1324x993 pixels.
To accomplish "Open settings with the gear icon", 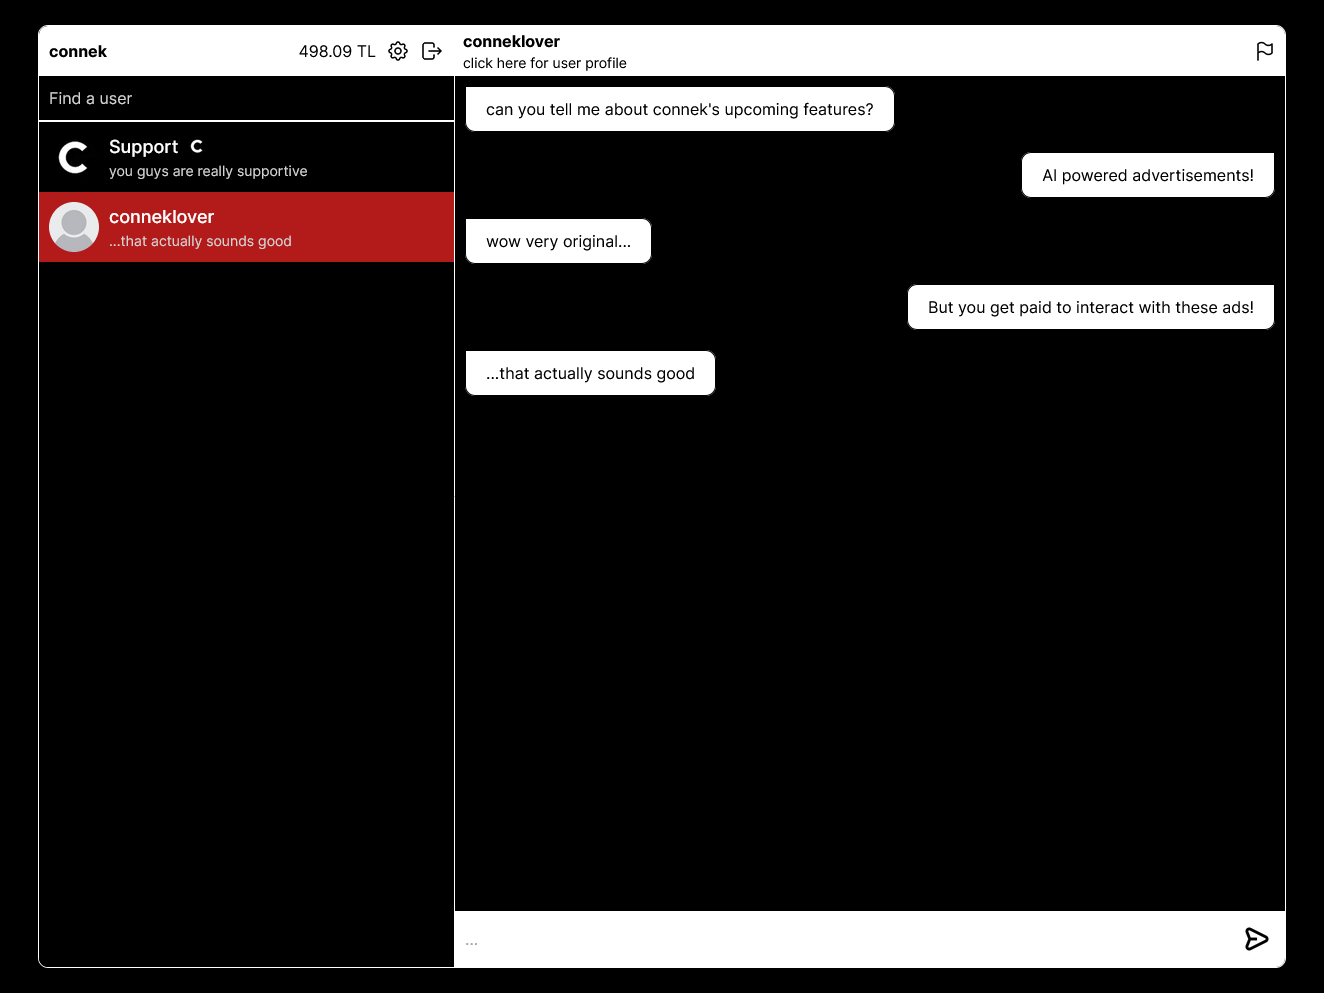I will point(398,51).
